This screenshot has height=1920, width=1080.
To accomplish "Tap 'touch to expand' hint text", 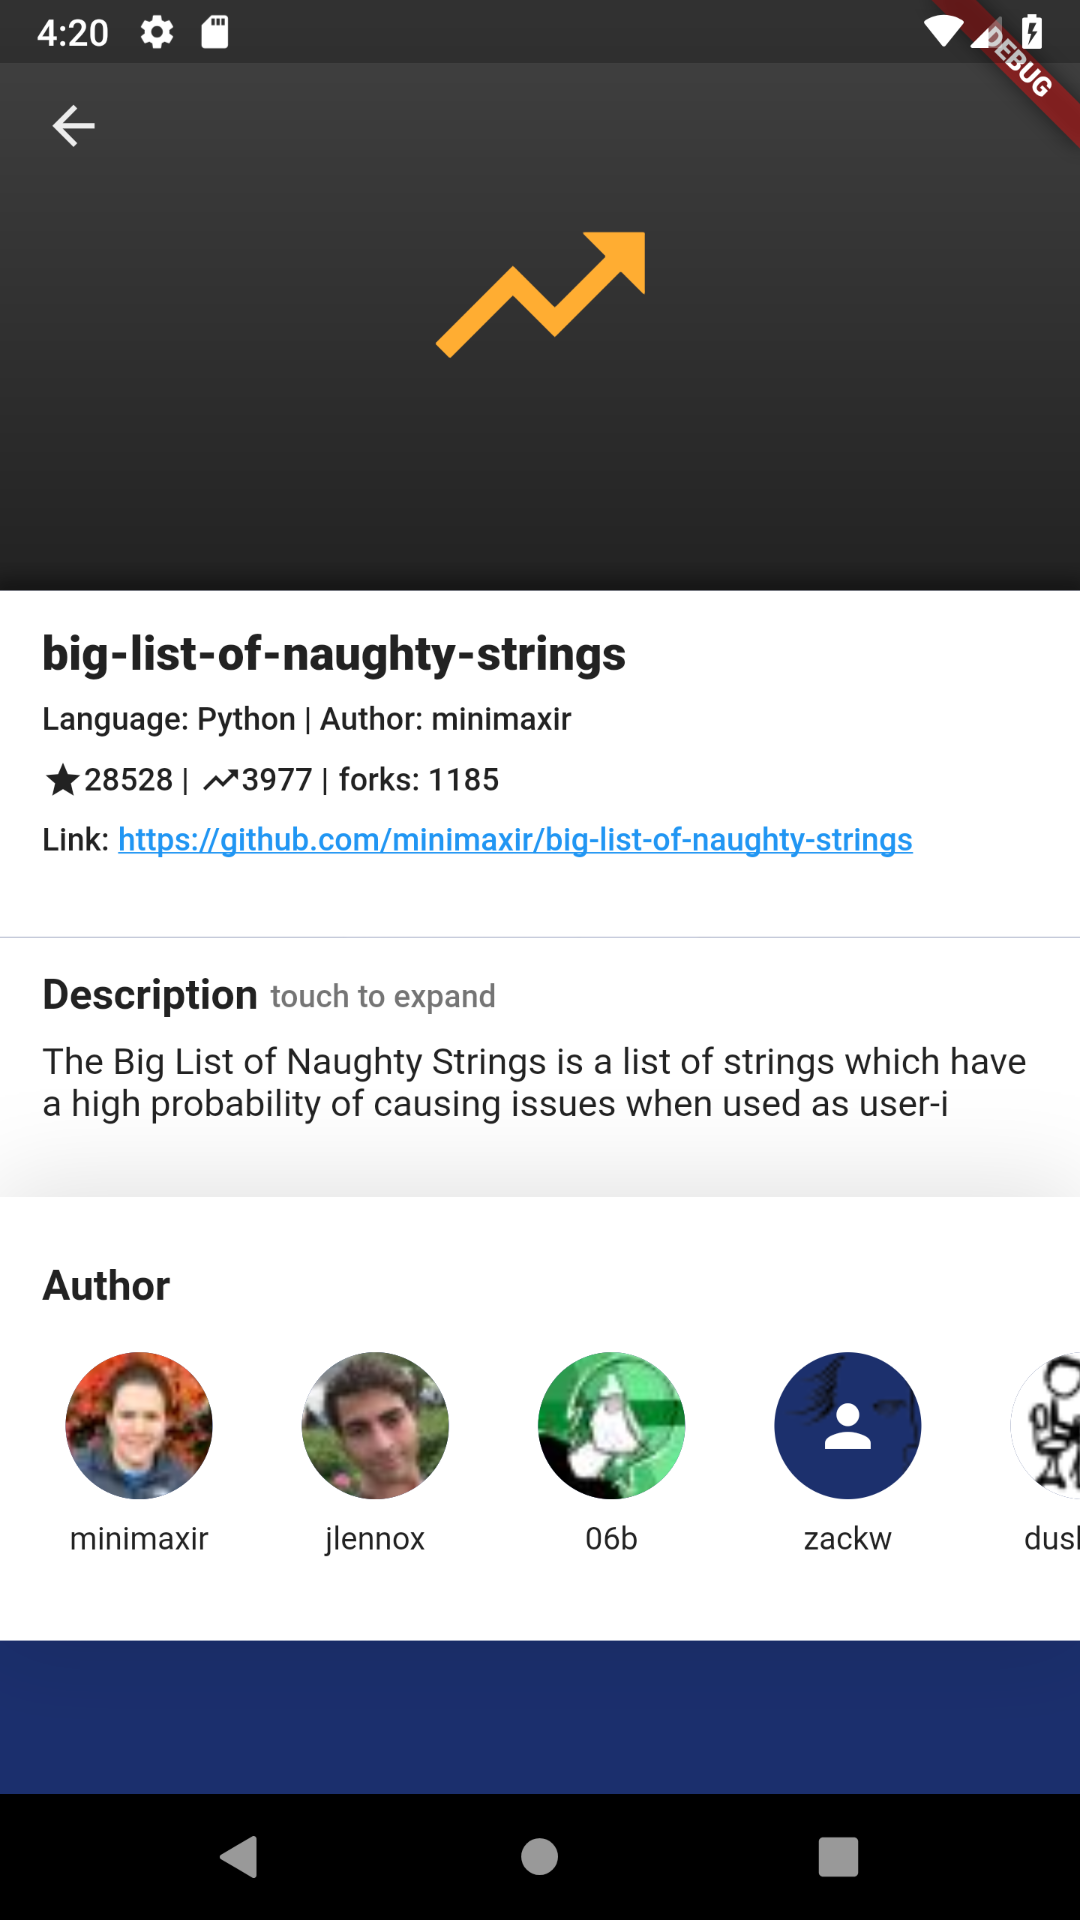I will pos(383,997).
